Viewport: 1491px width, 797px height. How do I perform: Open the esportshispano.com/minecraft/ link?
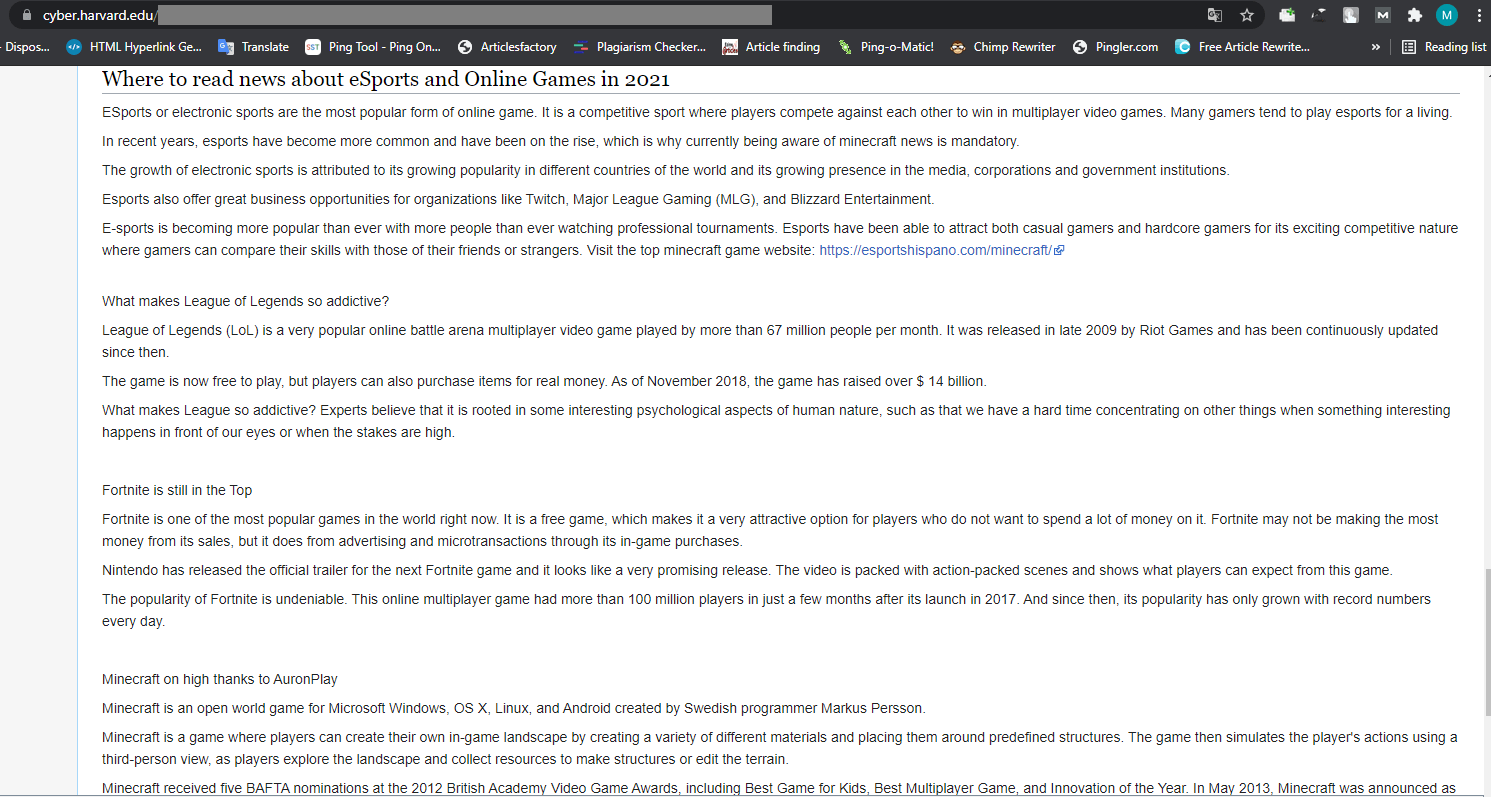coord(935,250)
